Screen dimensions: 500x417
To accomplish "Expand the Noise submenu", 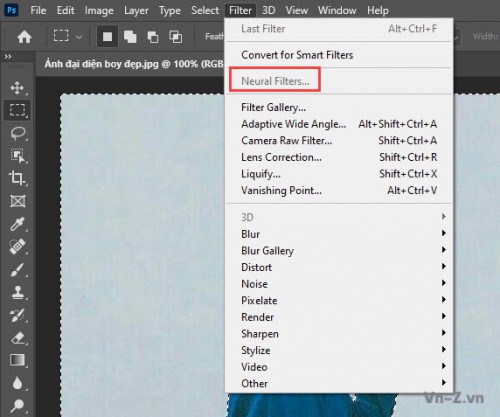I will (339, 284).
